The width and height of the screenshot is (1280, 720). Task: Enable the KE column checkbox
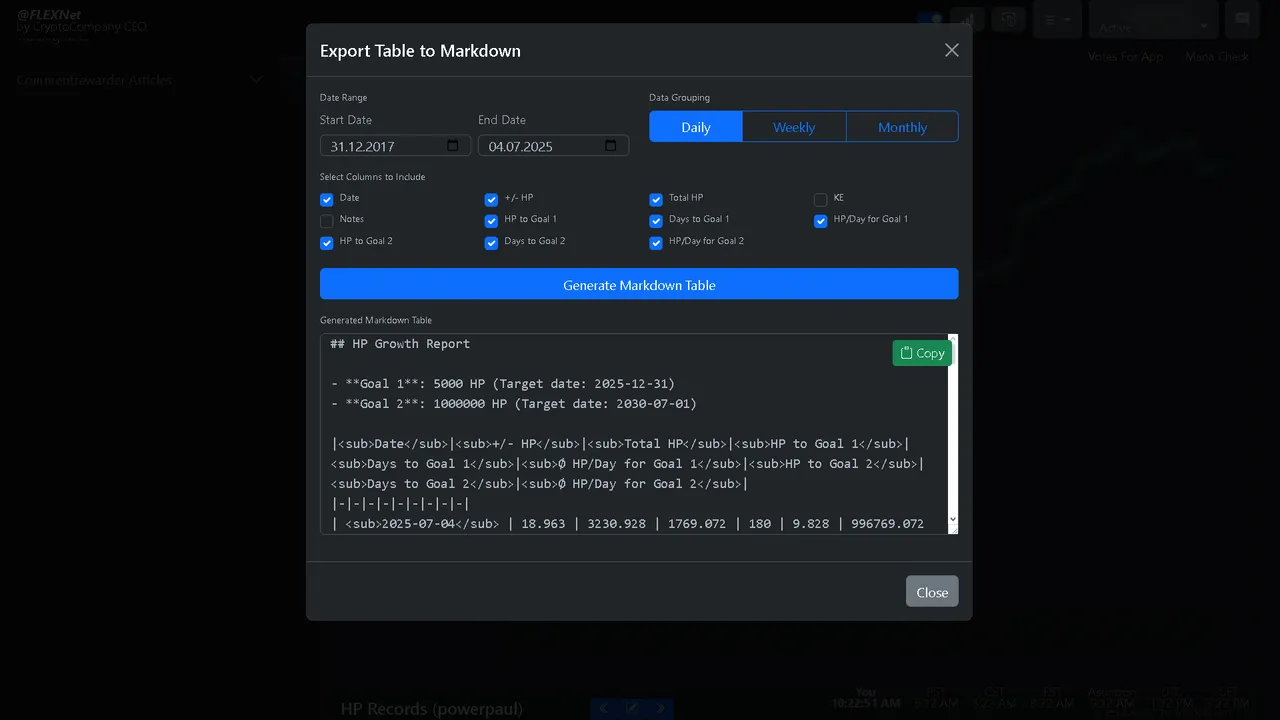pos(821,199)
